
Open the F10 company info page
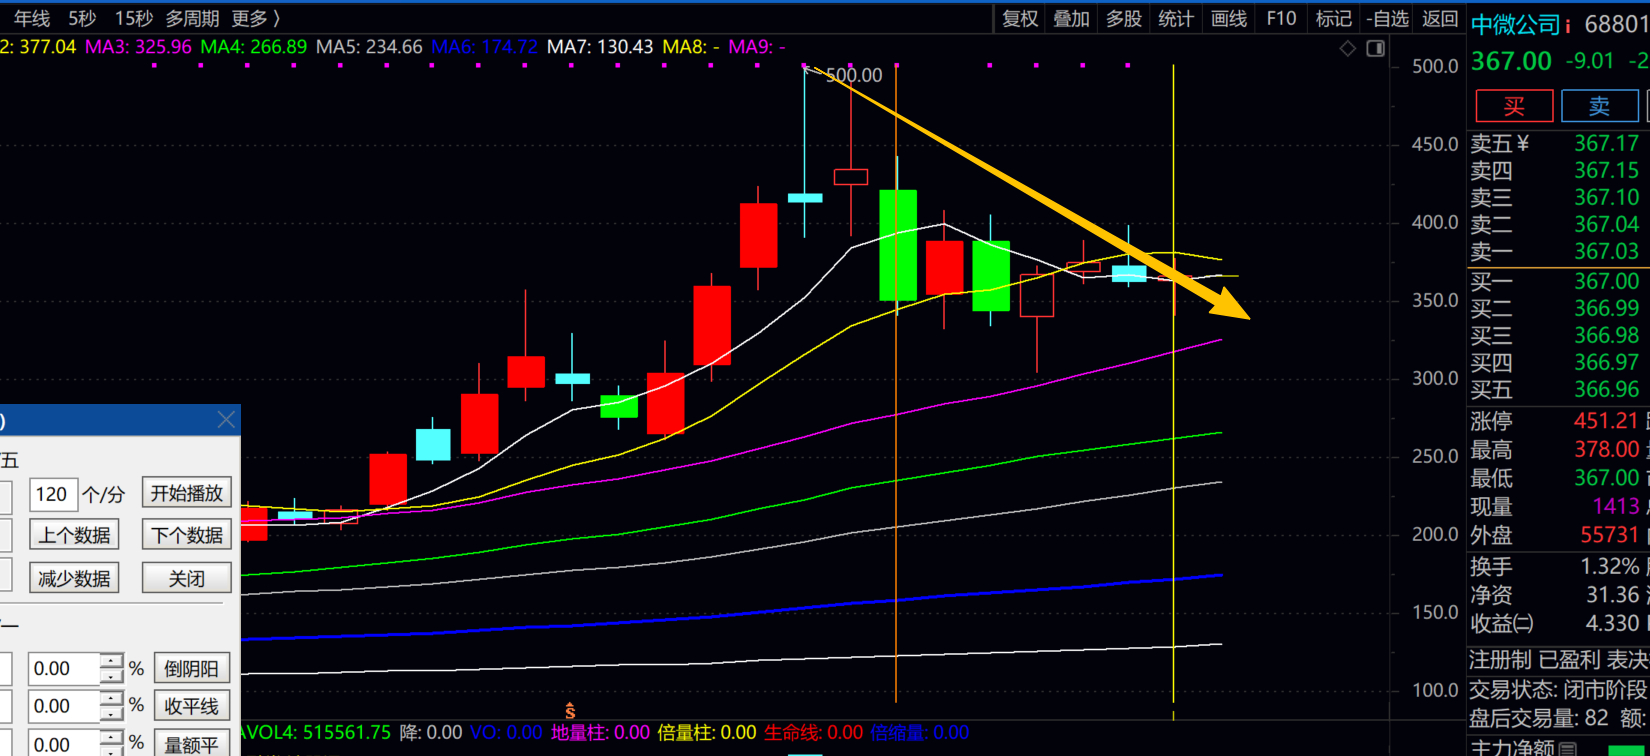(1281, 19)
